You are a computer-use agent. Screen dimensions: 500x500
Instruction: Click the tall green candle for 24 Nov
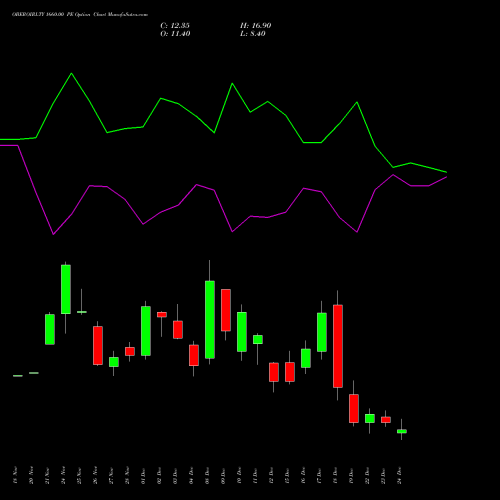[x=66, y=289]
